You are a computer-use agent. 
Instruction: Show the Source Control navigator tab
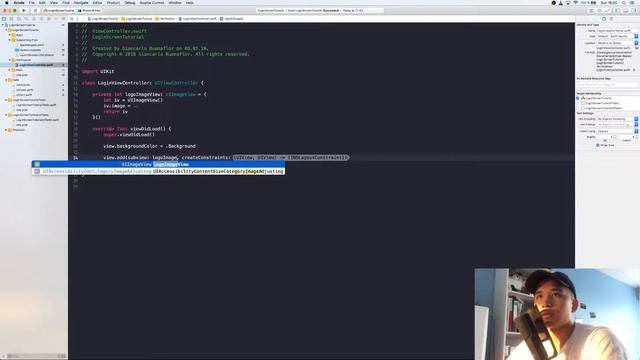(x=11, y=19)
